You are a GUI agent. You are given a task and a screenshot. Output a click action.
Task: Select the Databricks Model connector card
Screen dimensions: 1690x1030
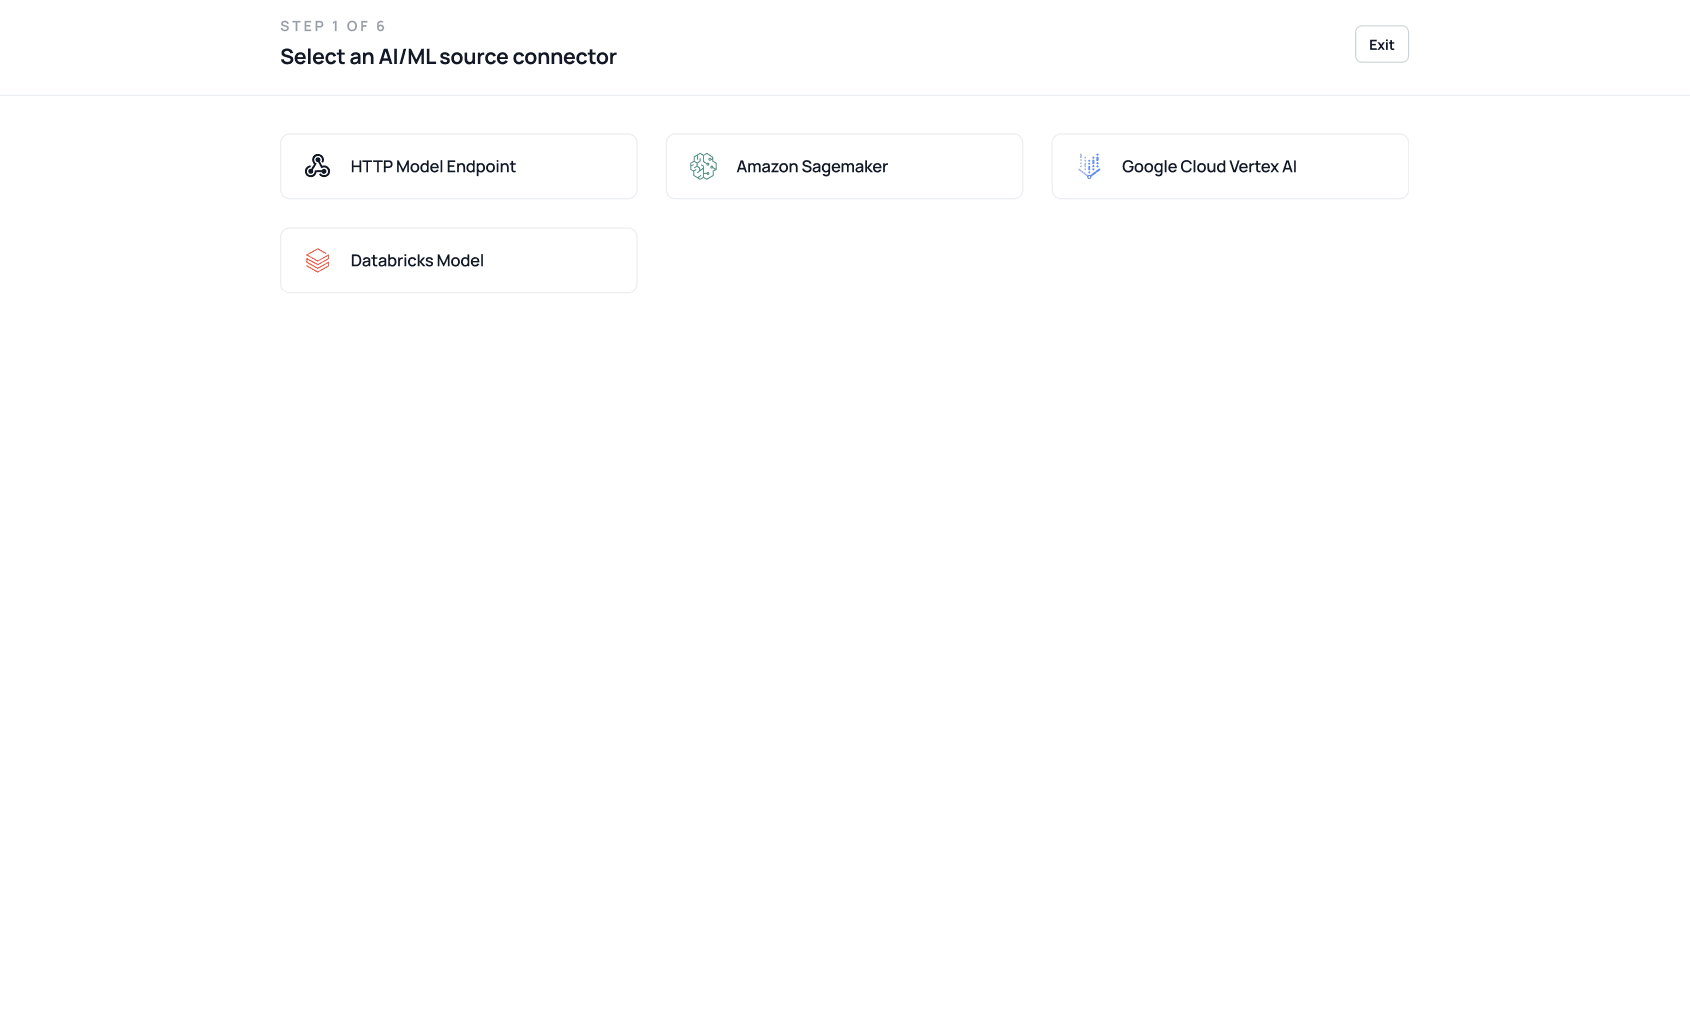[x=459, y=260]
